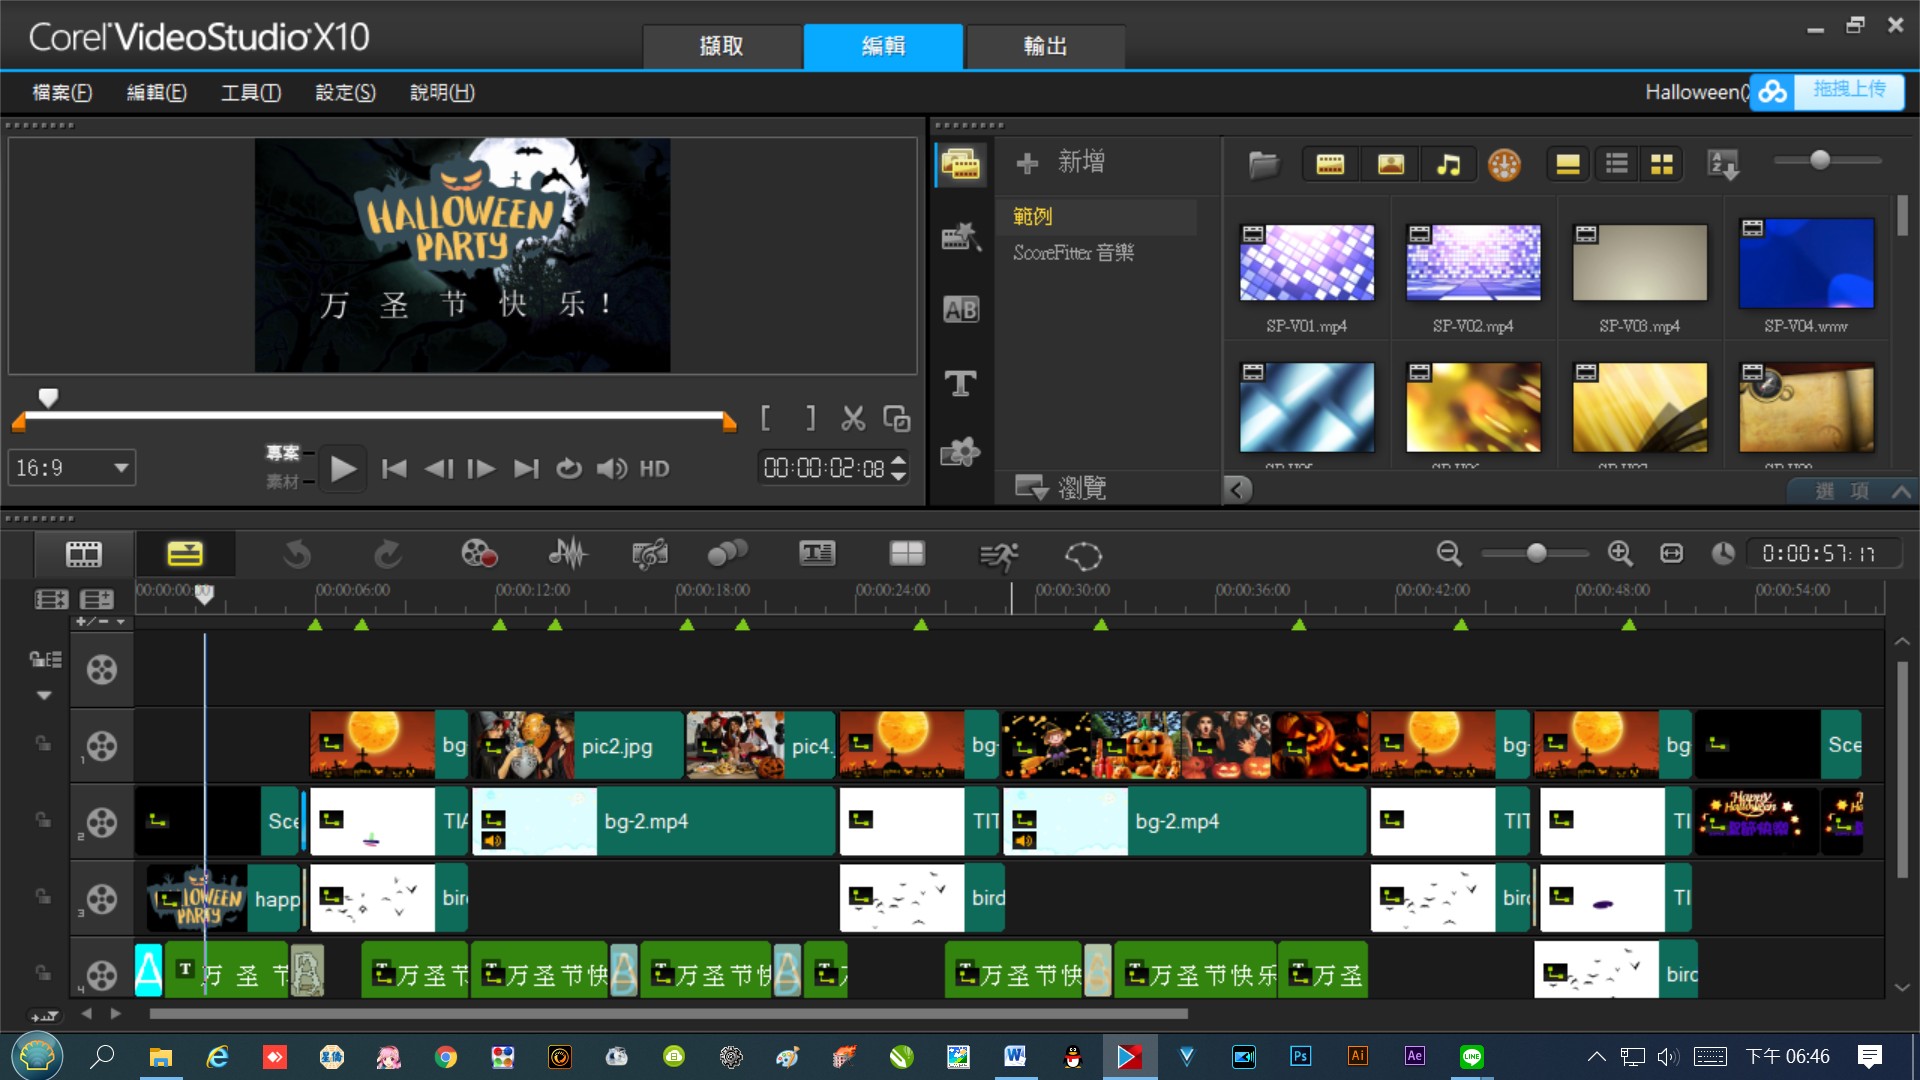The height and width of the screenshot is (1080, 1920).
Task: Switch library to thumbnail view
Action: tap(1662, 164)
